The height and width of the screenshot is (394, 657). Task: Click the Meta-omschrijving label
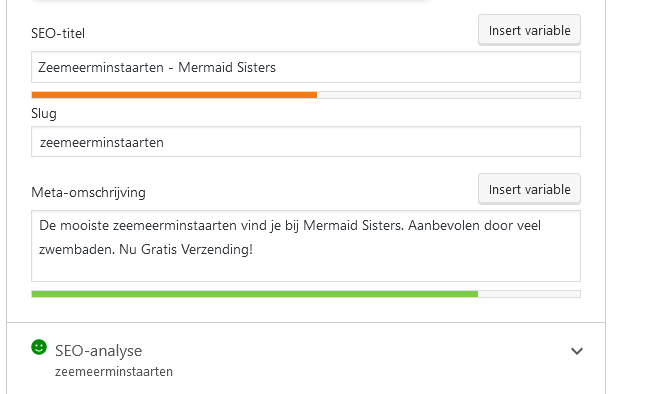88,193
